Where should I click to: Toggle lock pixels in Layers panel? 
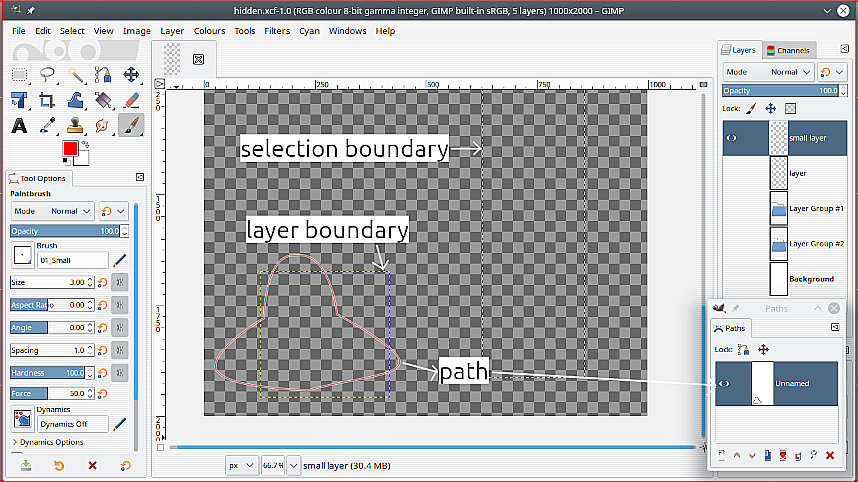coord(751,108)
